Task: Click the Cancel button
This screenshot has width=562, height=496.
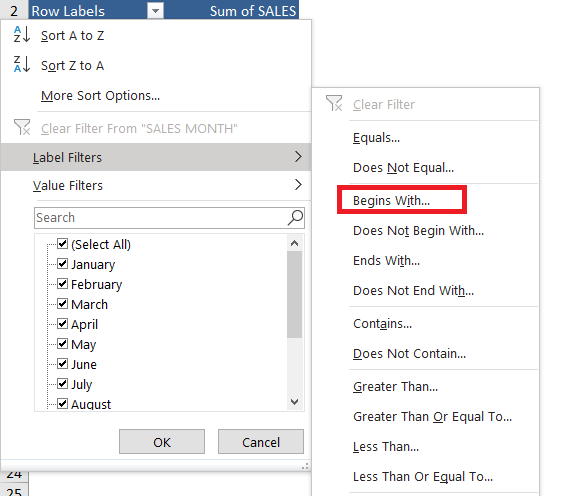Action: [261, 442]
